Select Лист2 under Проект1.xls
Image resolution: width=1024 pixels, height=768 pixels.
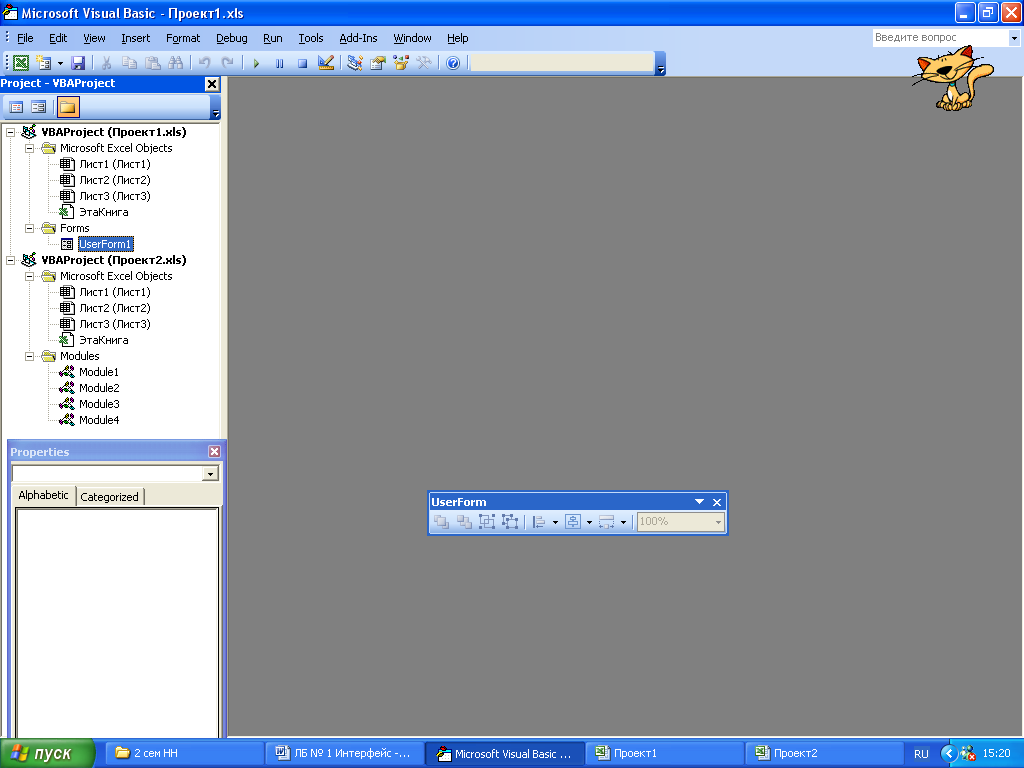(114, 180)
